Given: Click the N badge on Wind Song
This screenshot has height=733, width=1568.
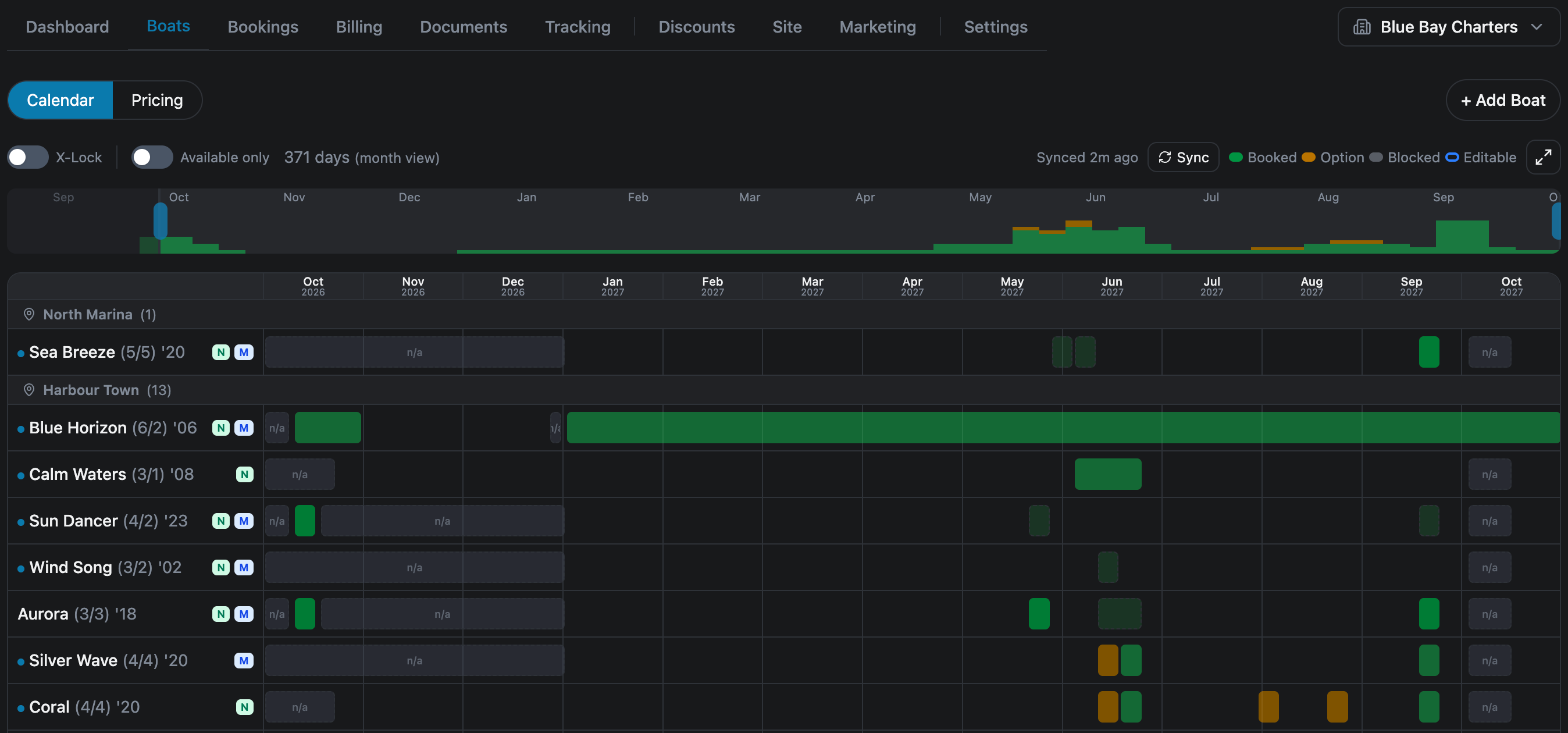Looking at the screenshot, I should pos(221,567).
